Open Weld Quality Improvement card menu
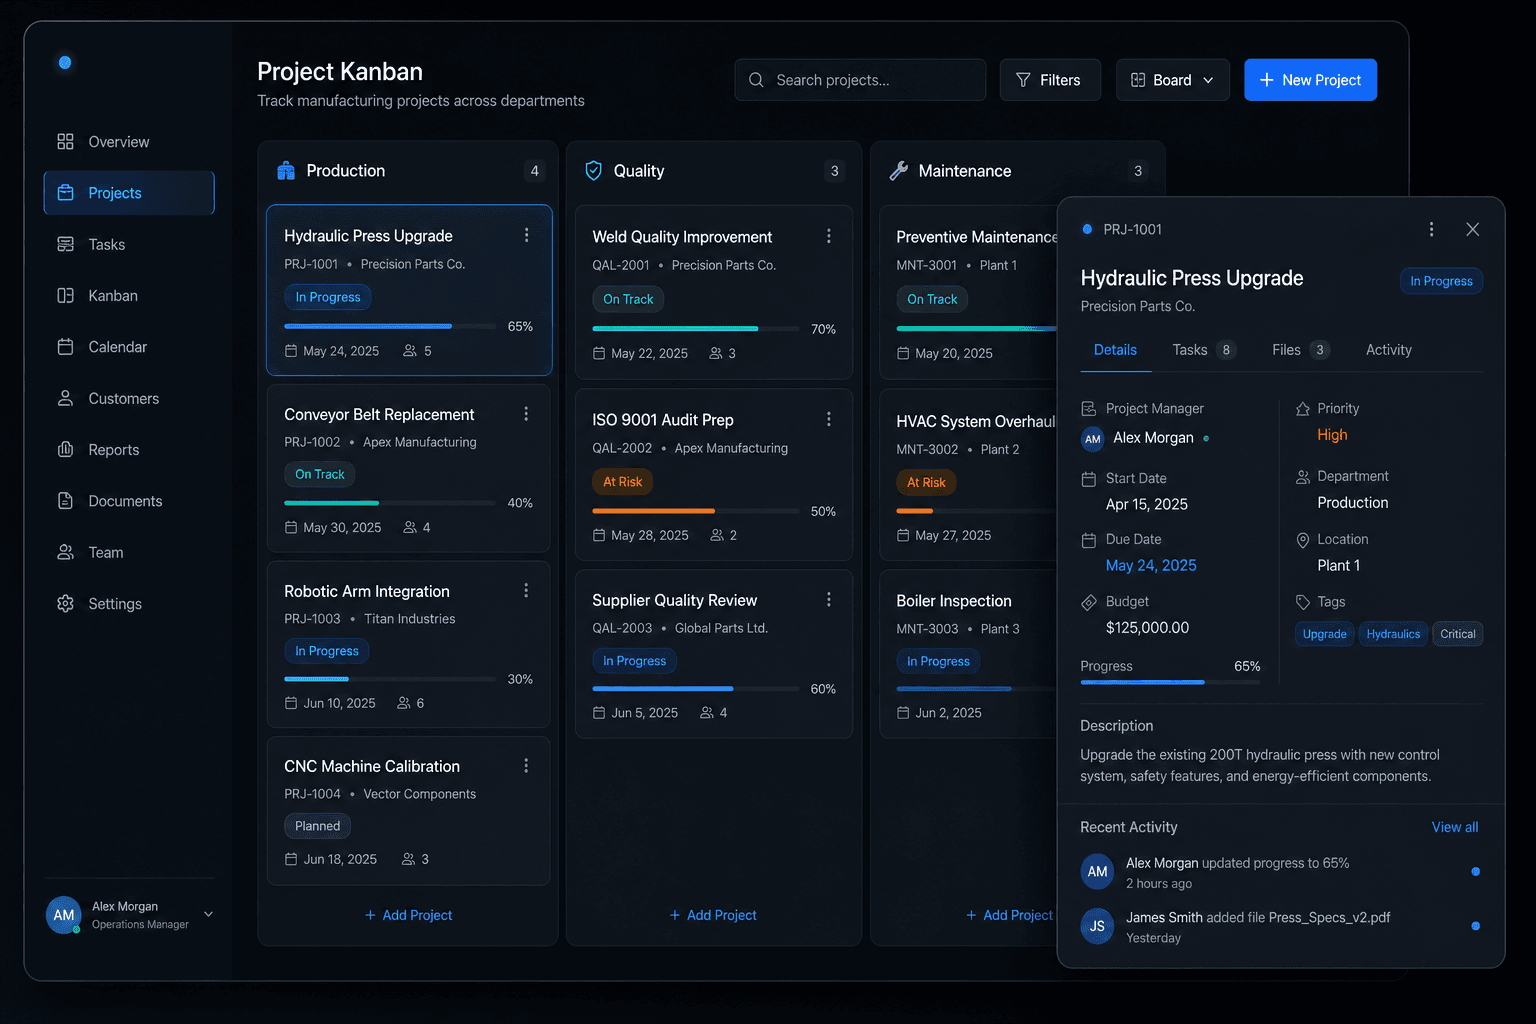 (x=829, y=236)
